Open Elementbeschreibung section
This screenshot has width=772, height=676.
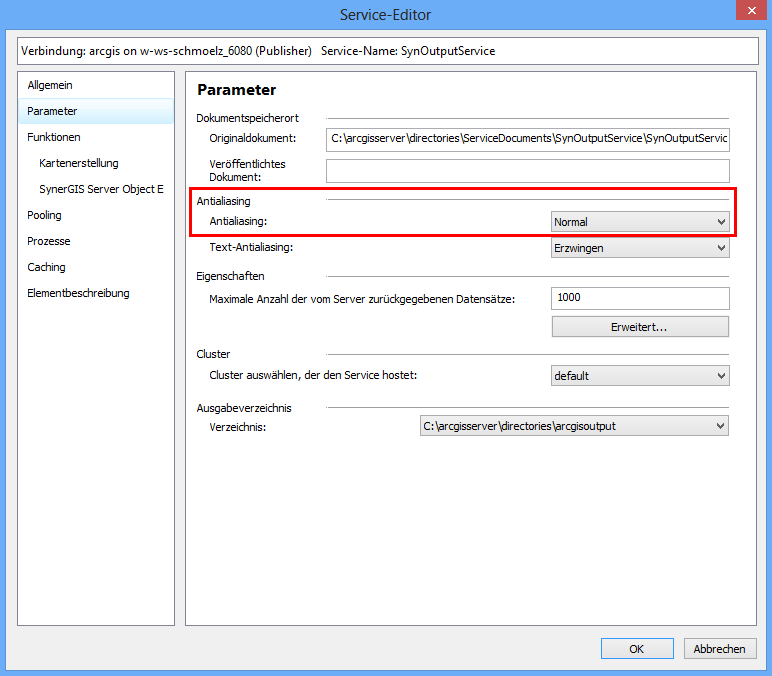click(96, 293)
